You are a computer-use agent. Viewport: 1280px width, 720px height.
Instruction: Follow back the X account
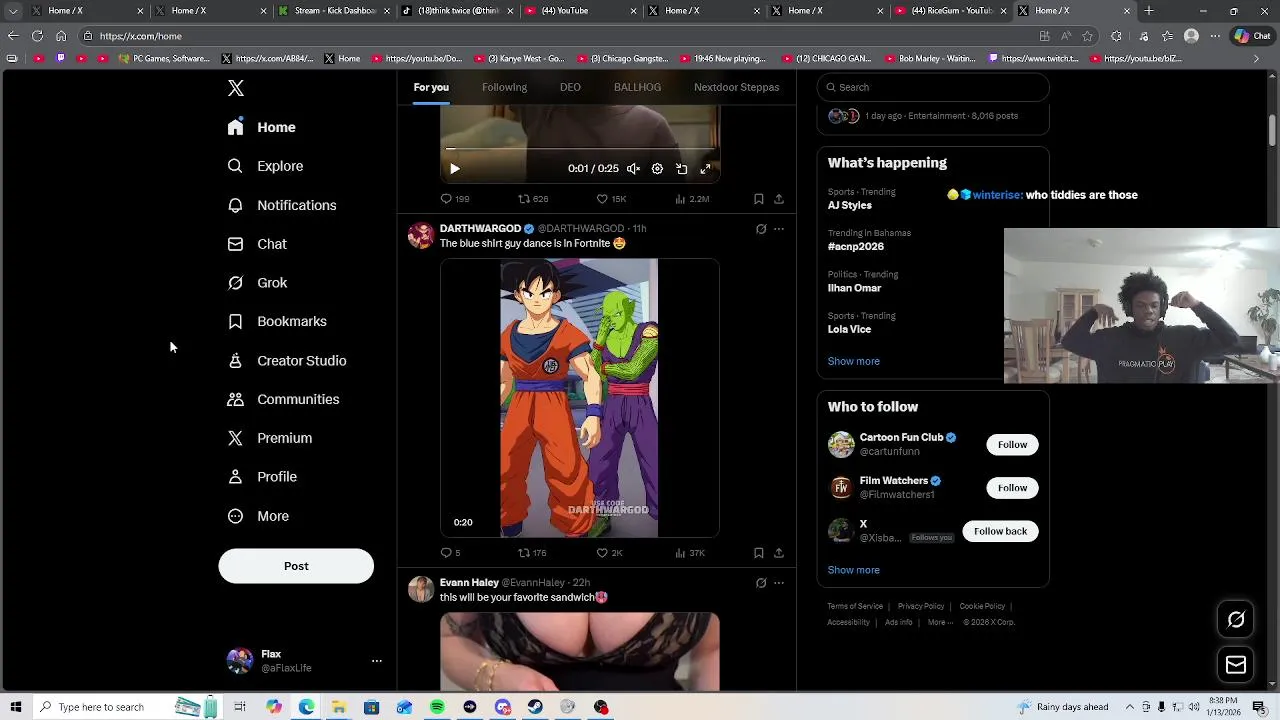click(1000, 531)
